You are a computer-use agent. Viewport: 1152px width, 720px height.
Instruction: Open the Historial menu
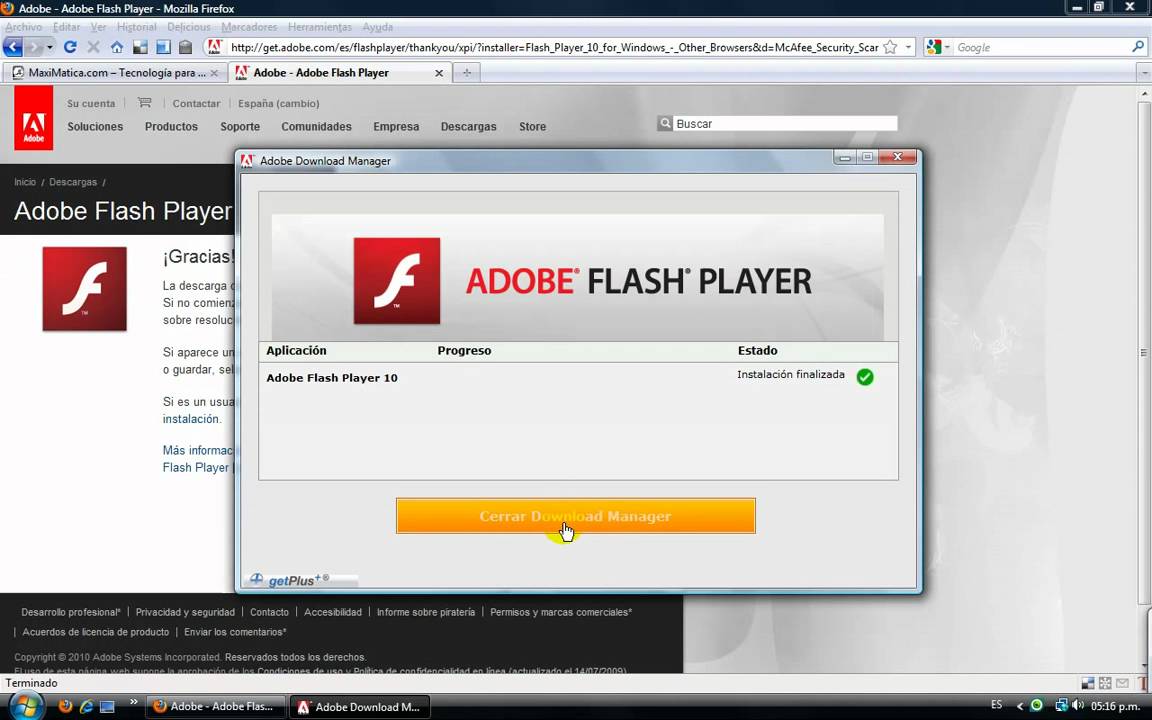coord(137,26)
